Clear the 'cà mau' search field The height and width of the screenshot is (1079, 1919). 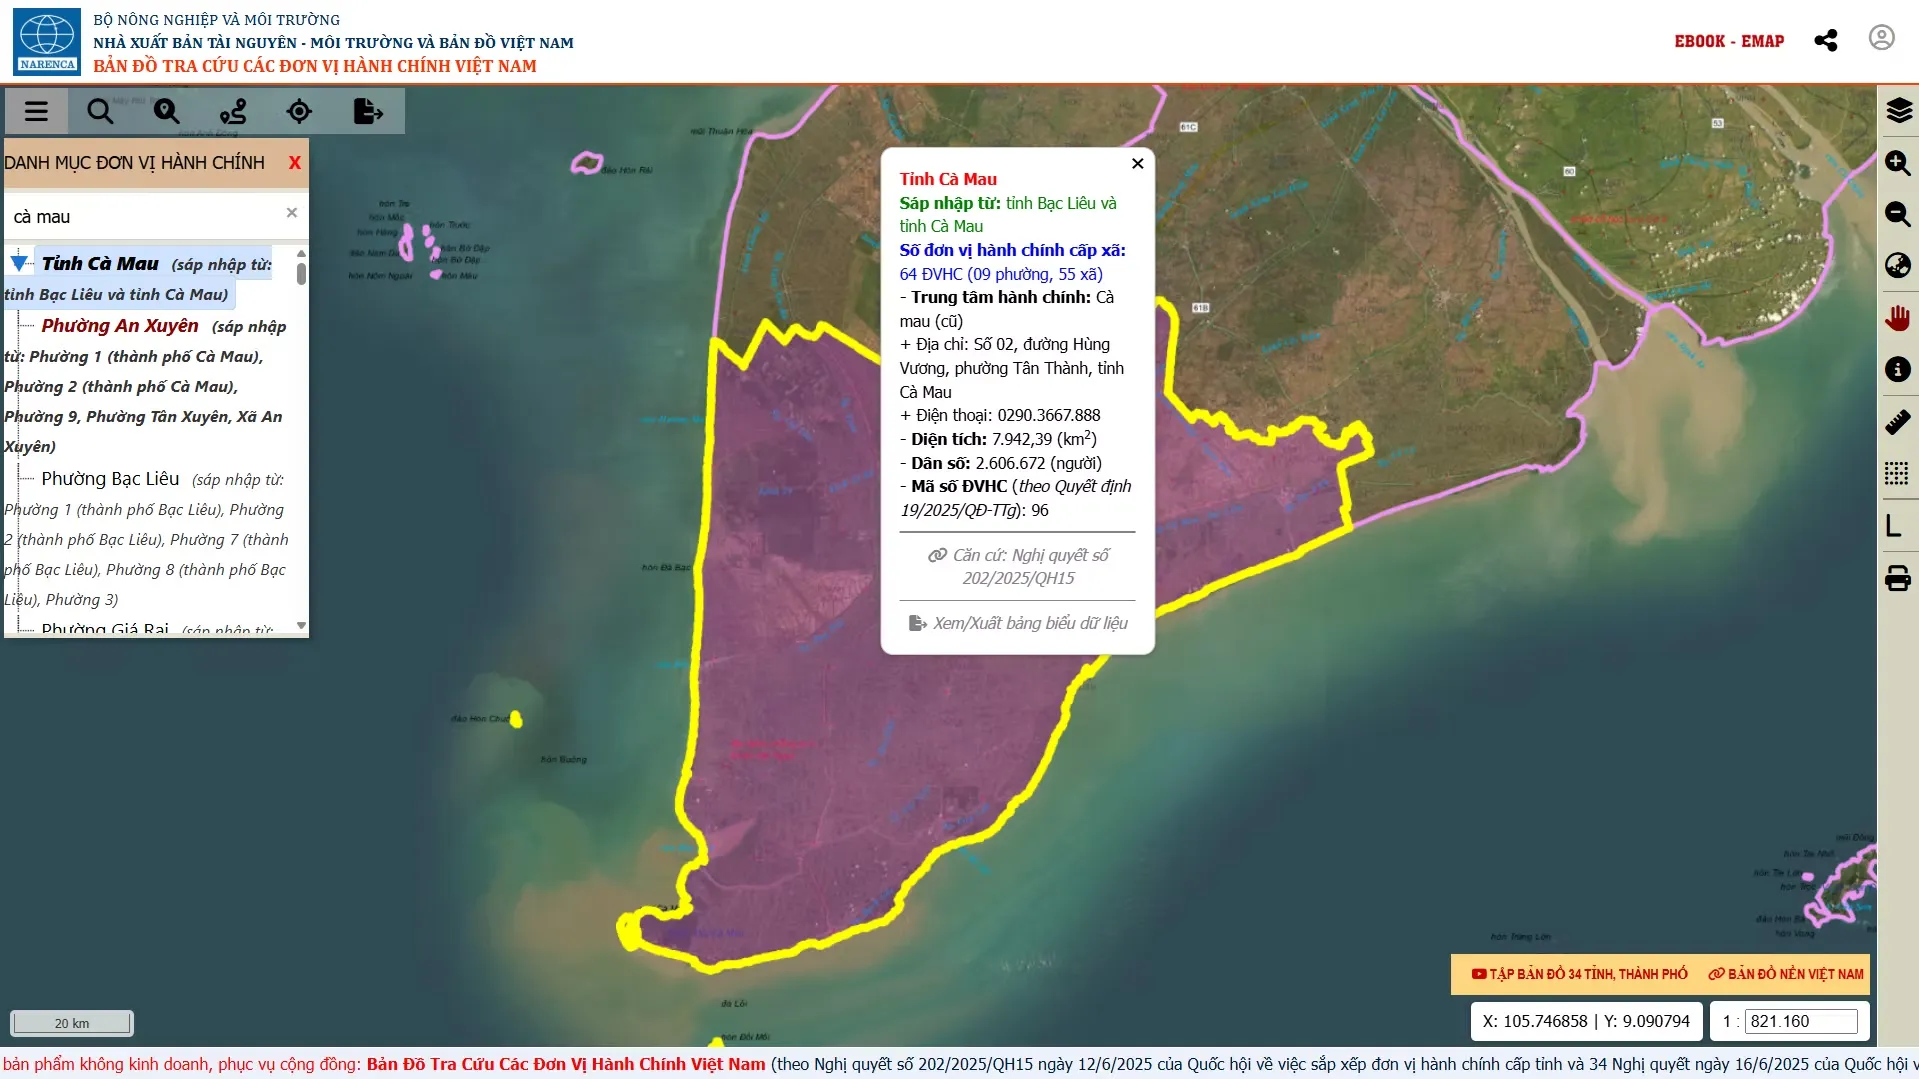(292, 212)
